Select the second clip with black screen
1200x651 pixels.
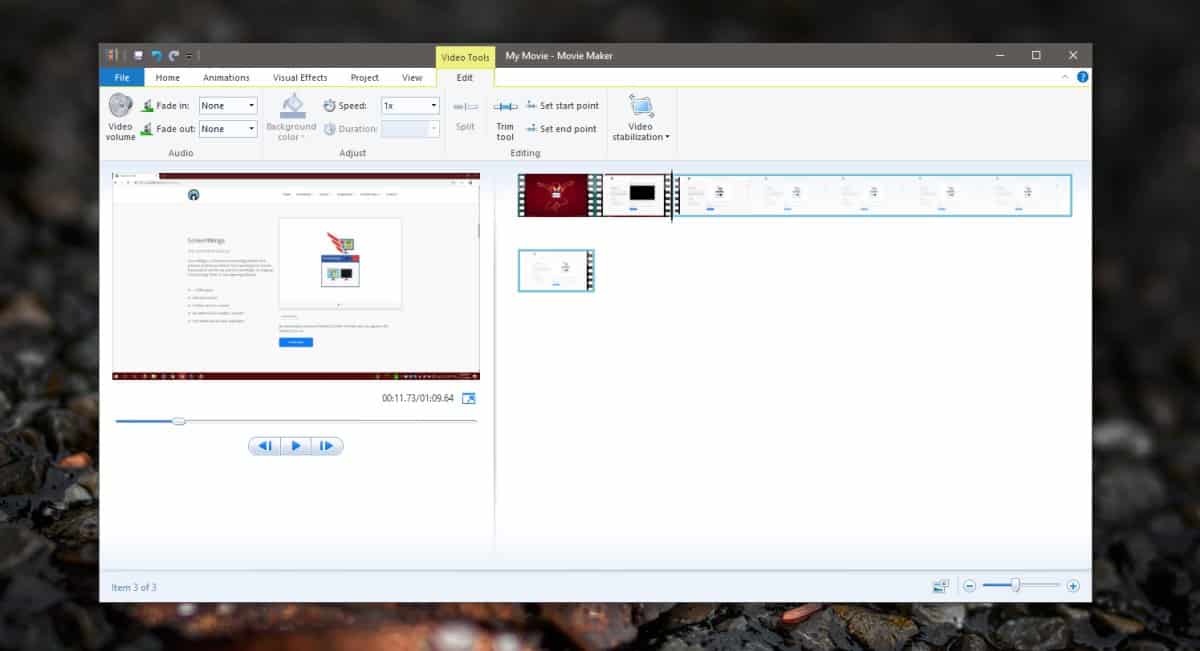click(638, 195)
